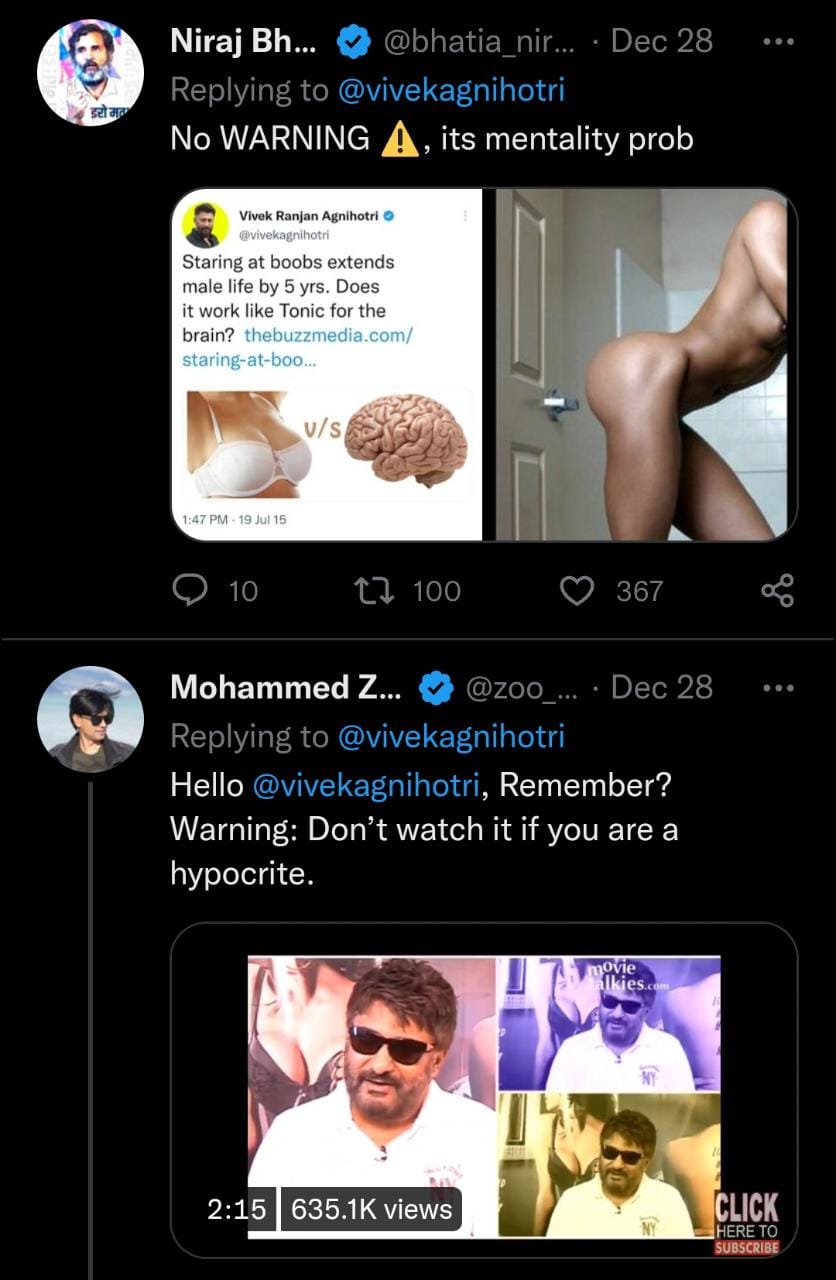
Task: Open the right-hand attached photo in Niraj's tweet
Action: pyautogui.click(x=646, y=365)
